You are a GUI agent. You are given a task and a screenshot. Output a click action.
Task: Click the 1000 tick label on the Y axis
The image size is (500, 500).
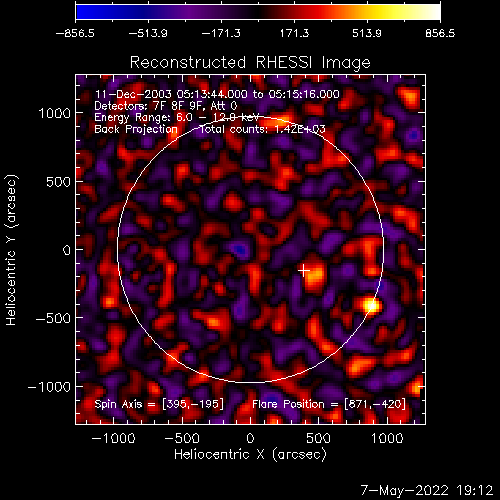click(x=55, y=113)
